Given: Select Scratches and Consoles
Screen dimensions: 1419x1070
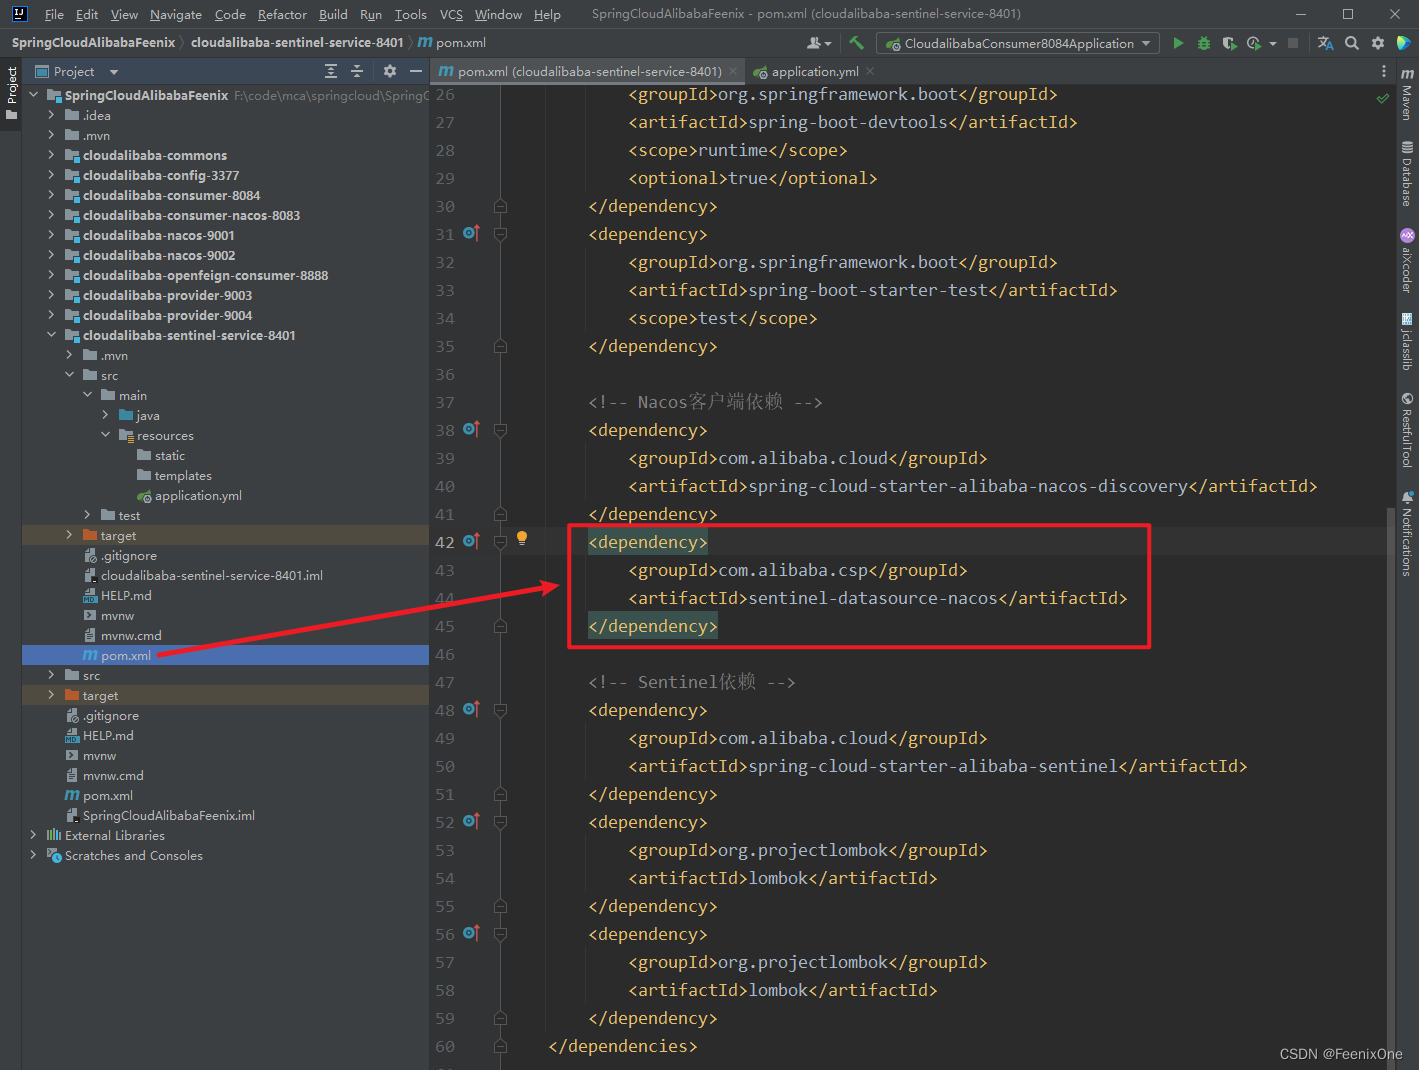Looking at the screenshot, I should click(134, 855).
